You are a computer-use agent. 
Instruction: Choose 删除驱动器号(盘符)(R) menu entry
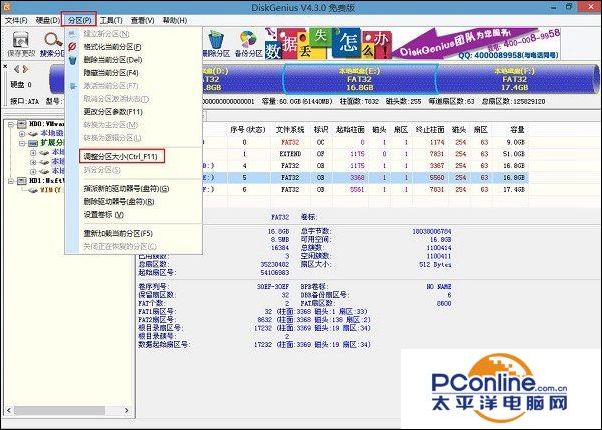(x=119, y=202)
